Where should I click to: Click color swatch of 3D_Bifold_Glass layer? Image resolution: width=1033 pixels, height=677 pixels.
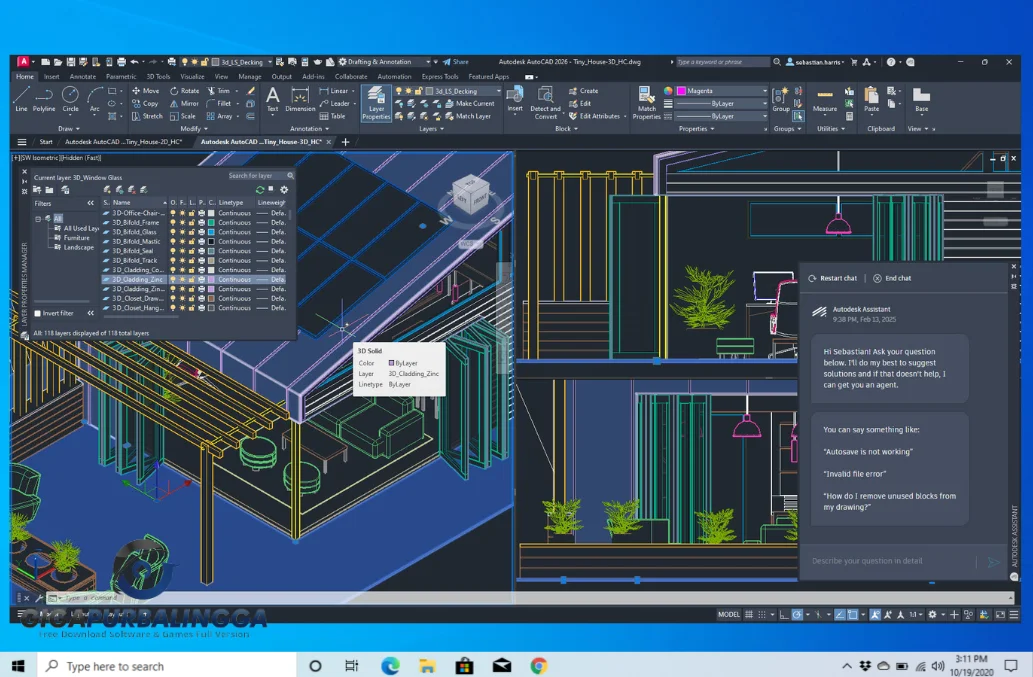(211, 232)
